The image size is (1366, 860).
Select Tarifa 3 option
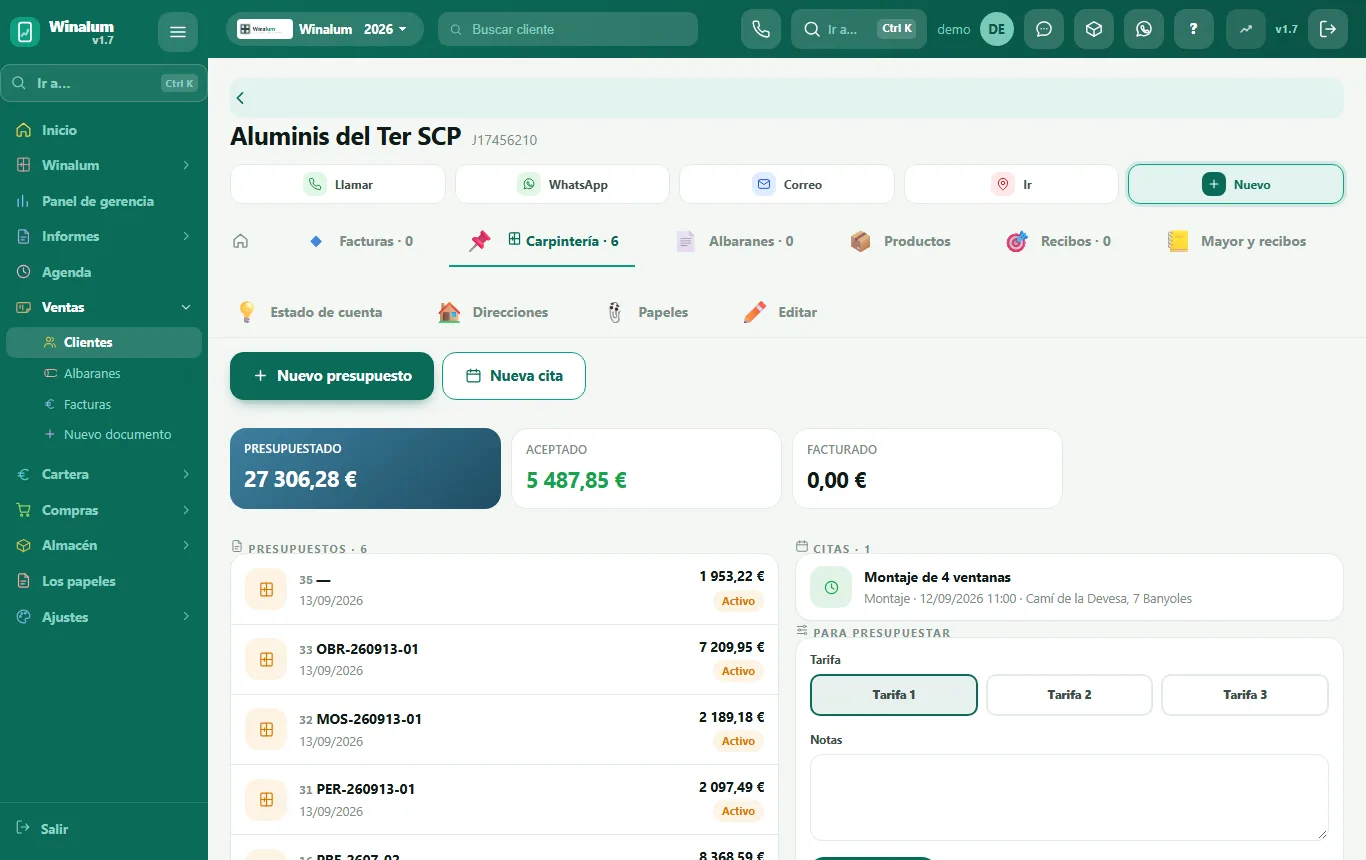pyautogui.click(x=1245, y=695)
